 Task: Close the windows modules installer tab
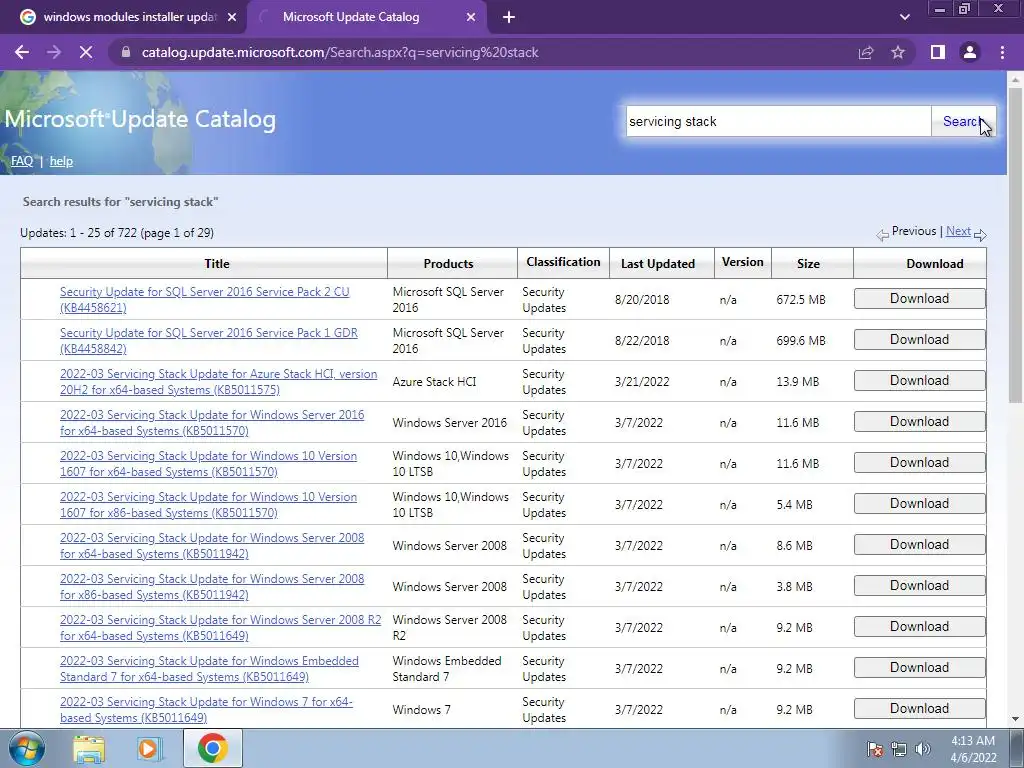(232, 18)
